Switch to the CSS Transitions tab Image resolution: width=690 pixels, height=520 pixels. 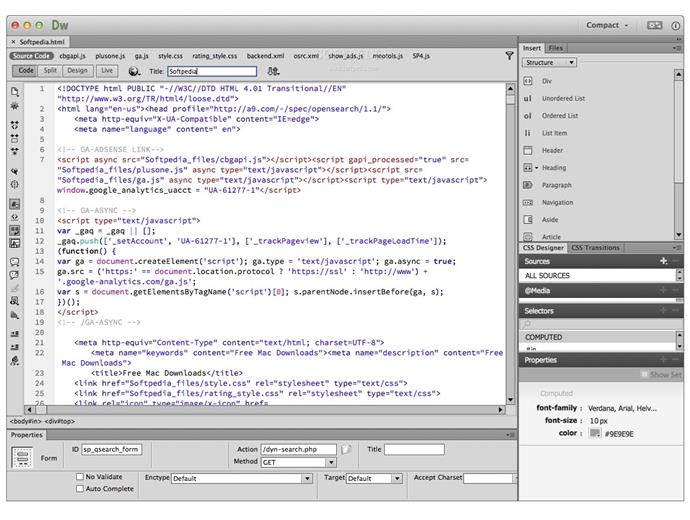click(x=595, y=248)
